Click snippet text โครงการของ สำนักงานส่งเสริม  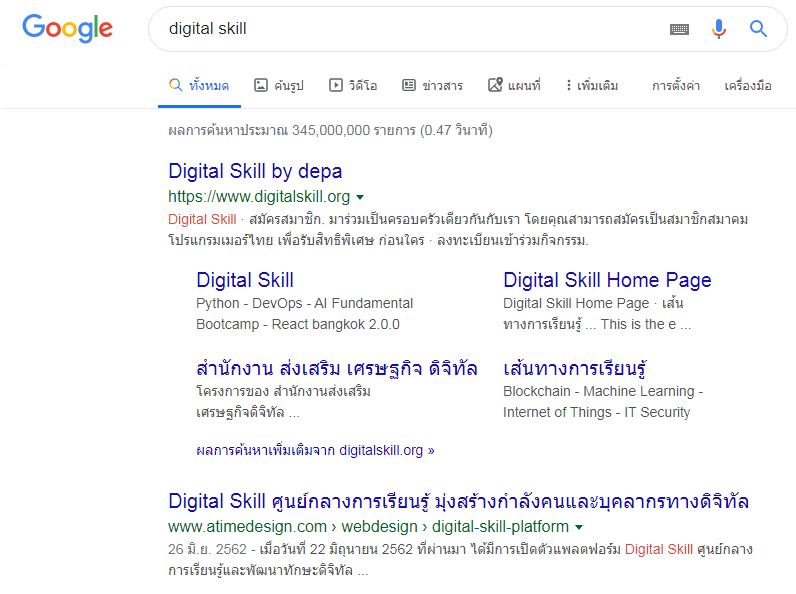(283, 391)
